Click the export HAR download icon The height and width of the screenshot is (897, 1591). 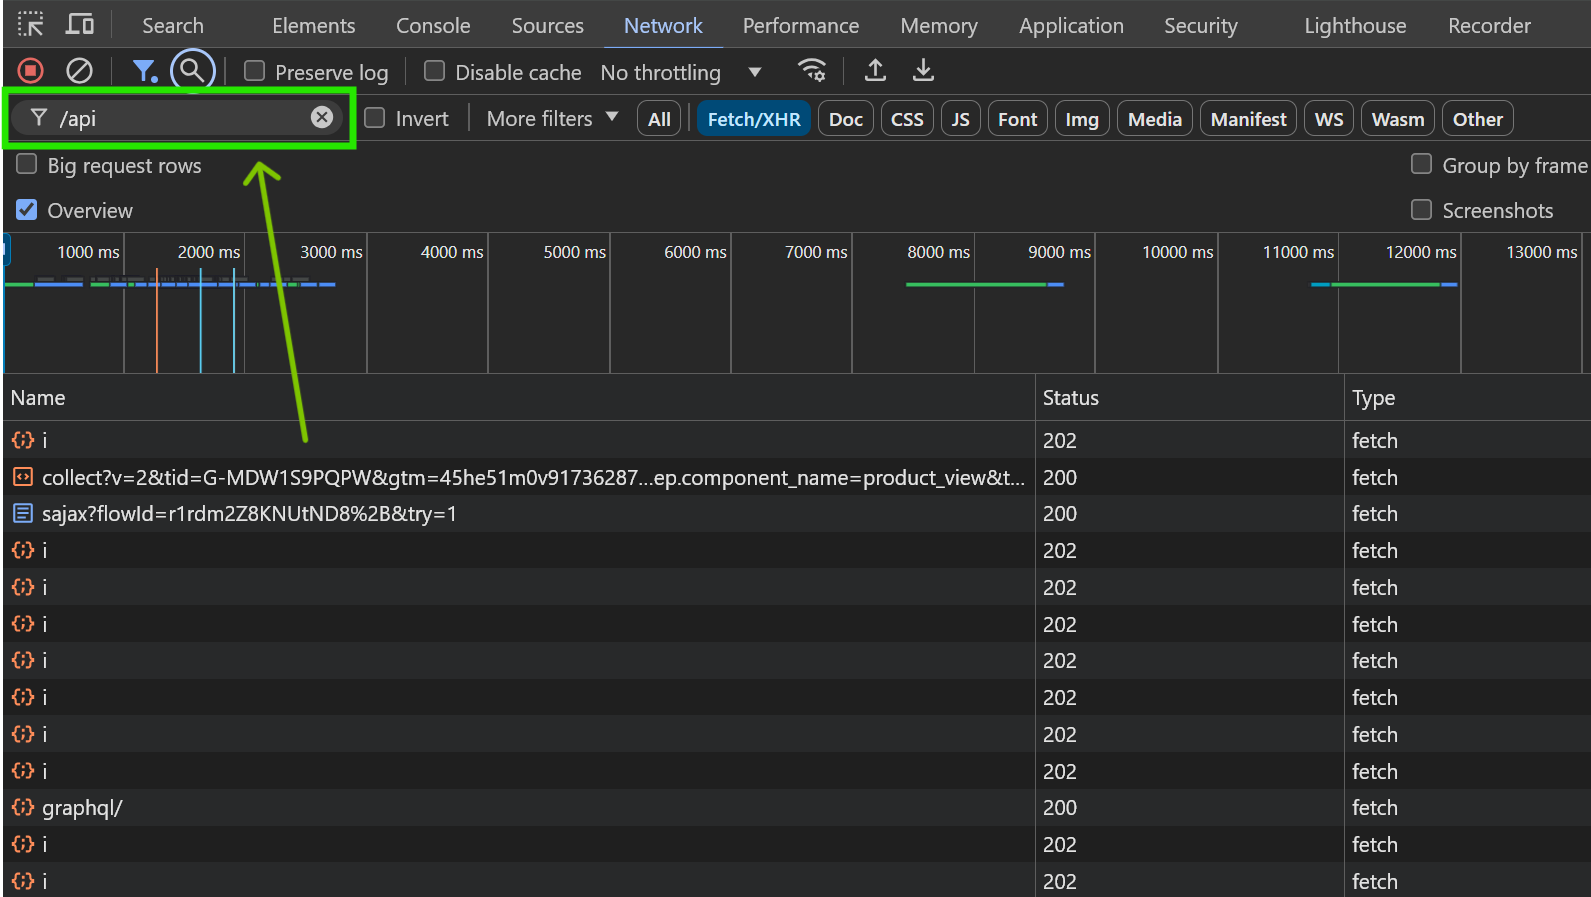[923, 71]
